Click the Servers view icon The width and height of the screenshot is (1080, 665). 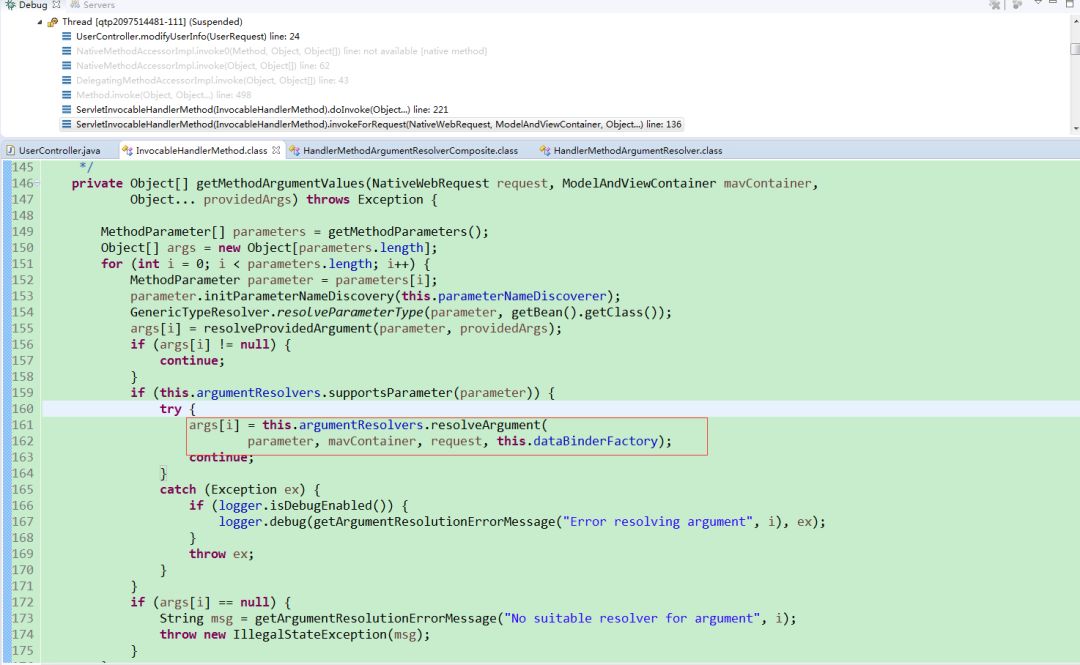tap(75, 5)
